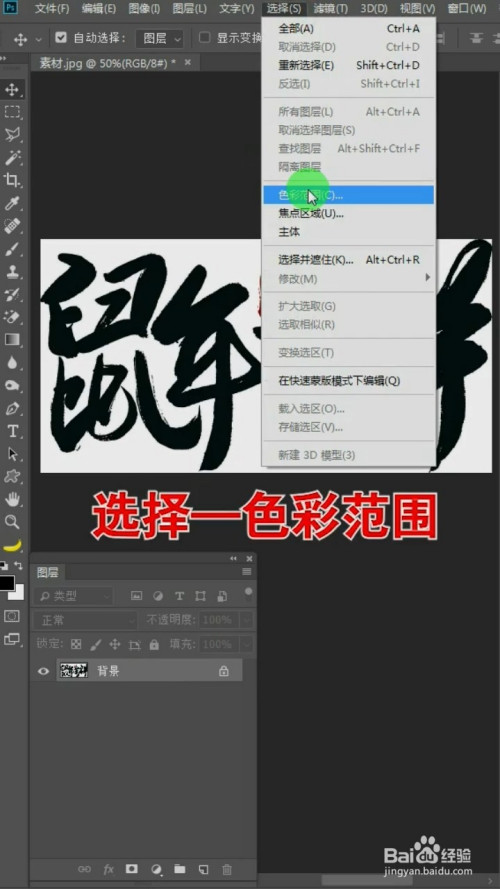The image size is (500, 889).
Task: Choose 焦点区域(U) menu entry
Action: [348, 214]
